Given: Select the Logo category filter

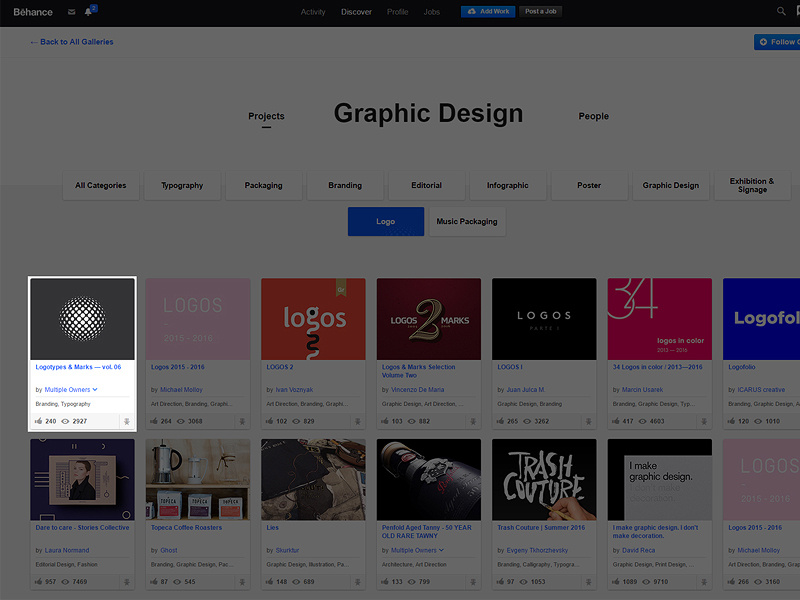Looking at the screenshot, I should point(386,221).
